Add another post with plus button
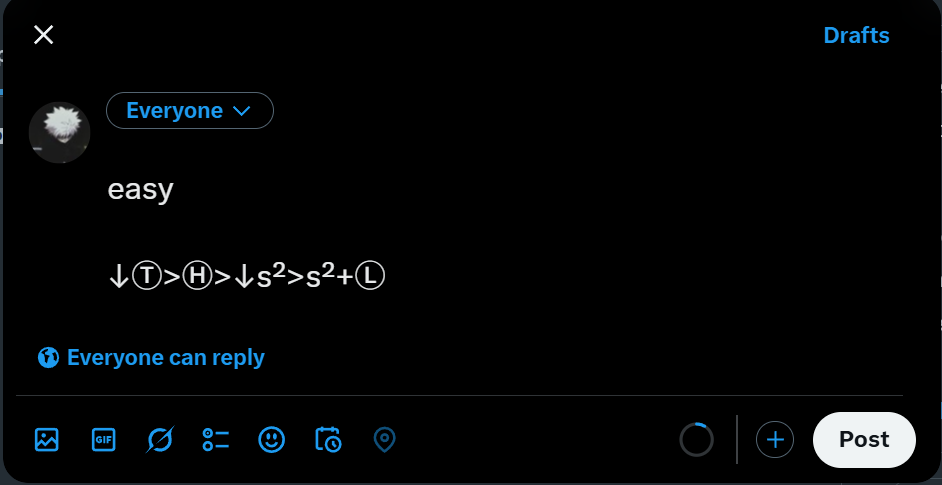The image size is (942, 485). pos(774,439)
